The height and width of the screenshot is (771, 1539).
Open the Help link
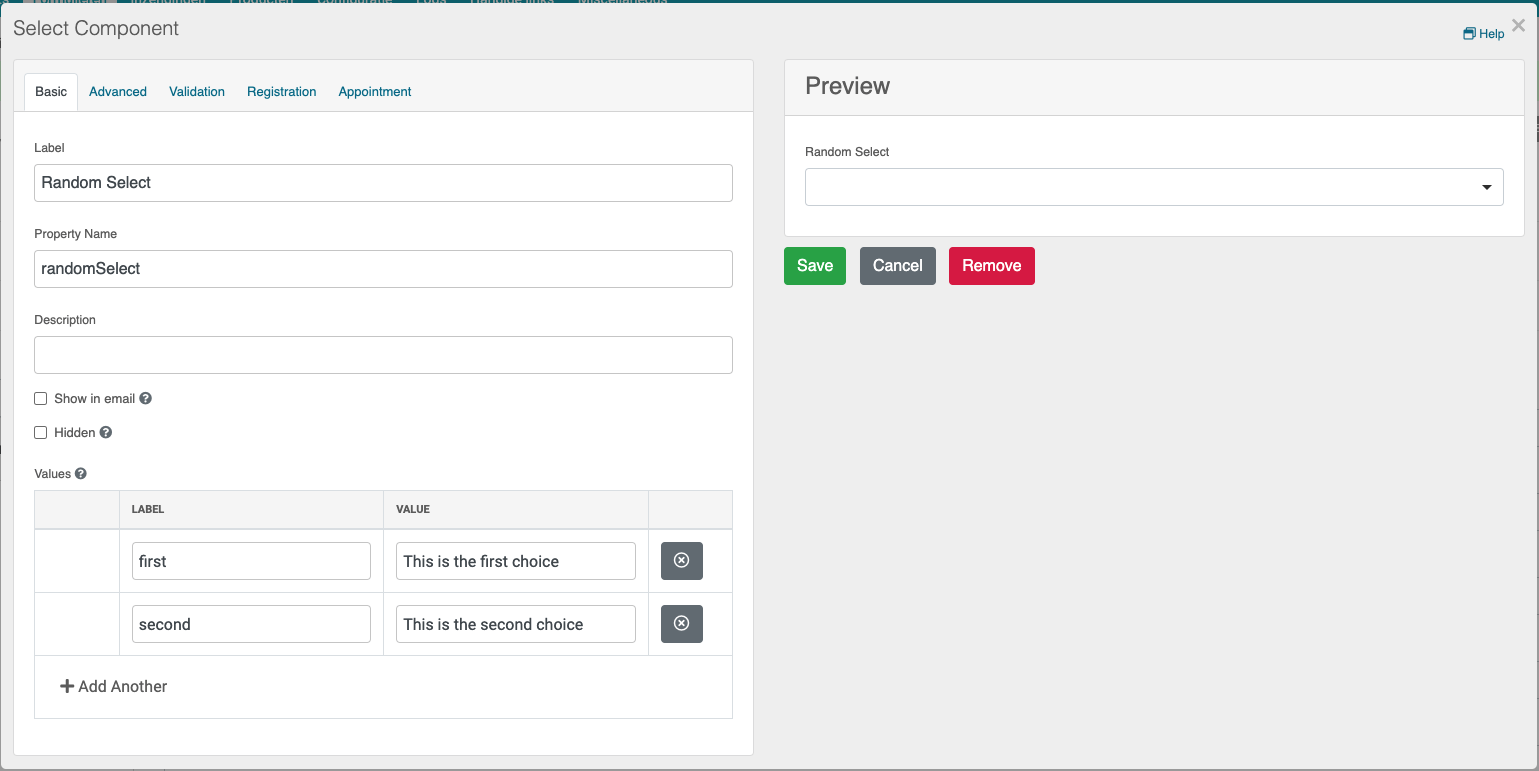pos(1484,34)
